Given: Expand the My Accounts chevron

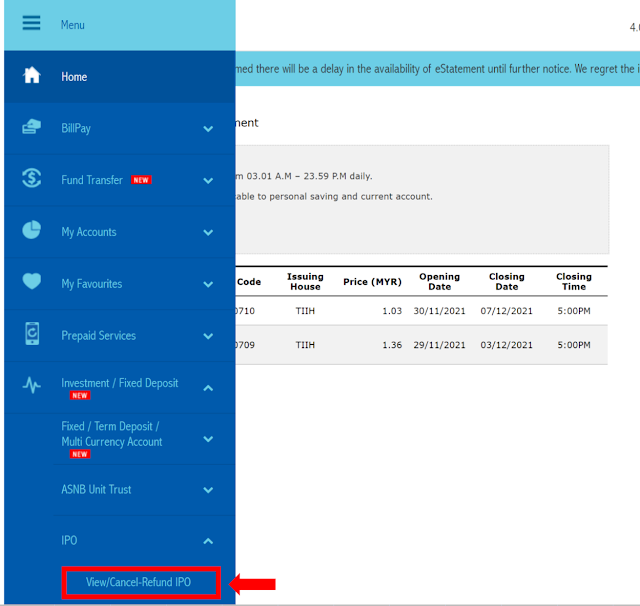Looking at the screenshot, I should (208, 233).
